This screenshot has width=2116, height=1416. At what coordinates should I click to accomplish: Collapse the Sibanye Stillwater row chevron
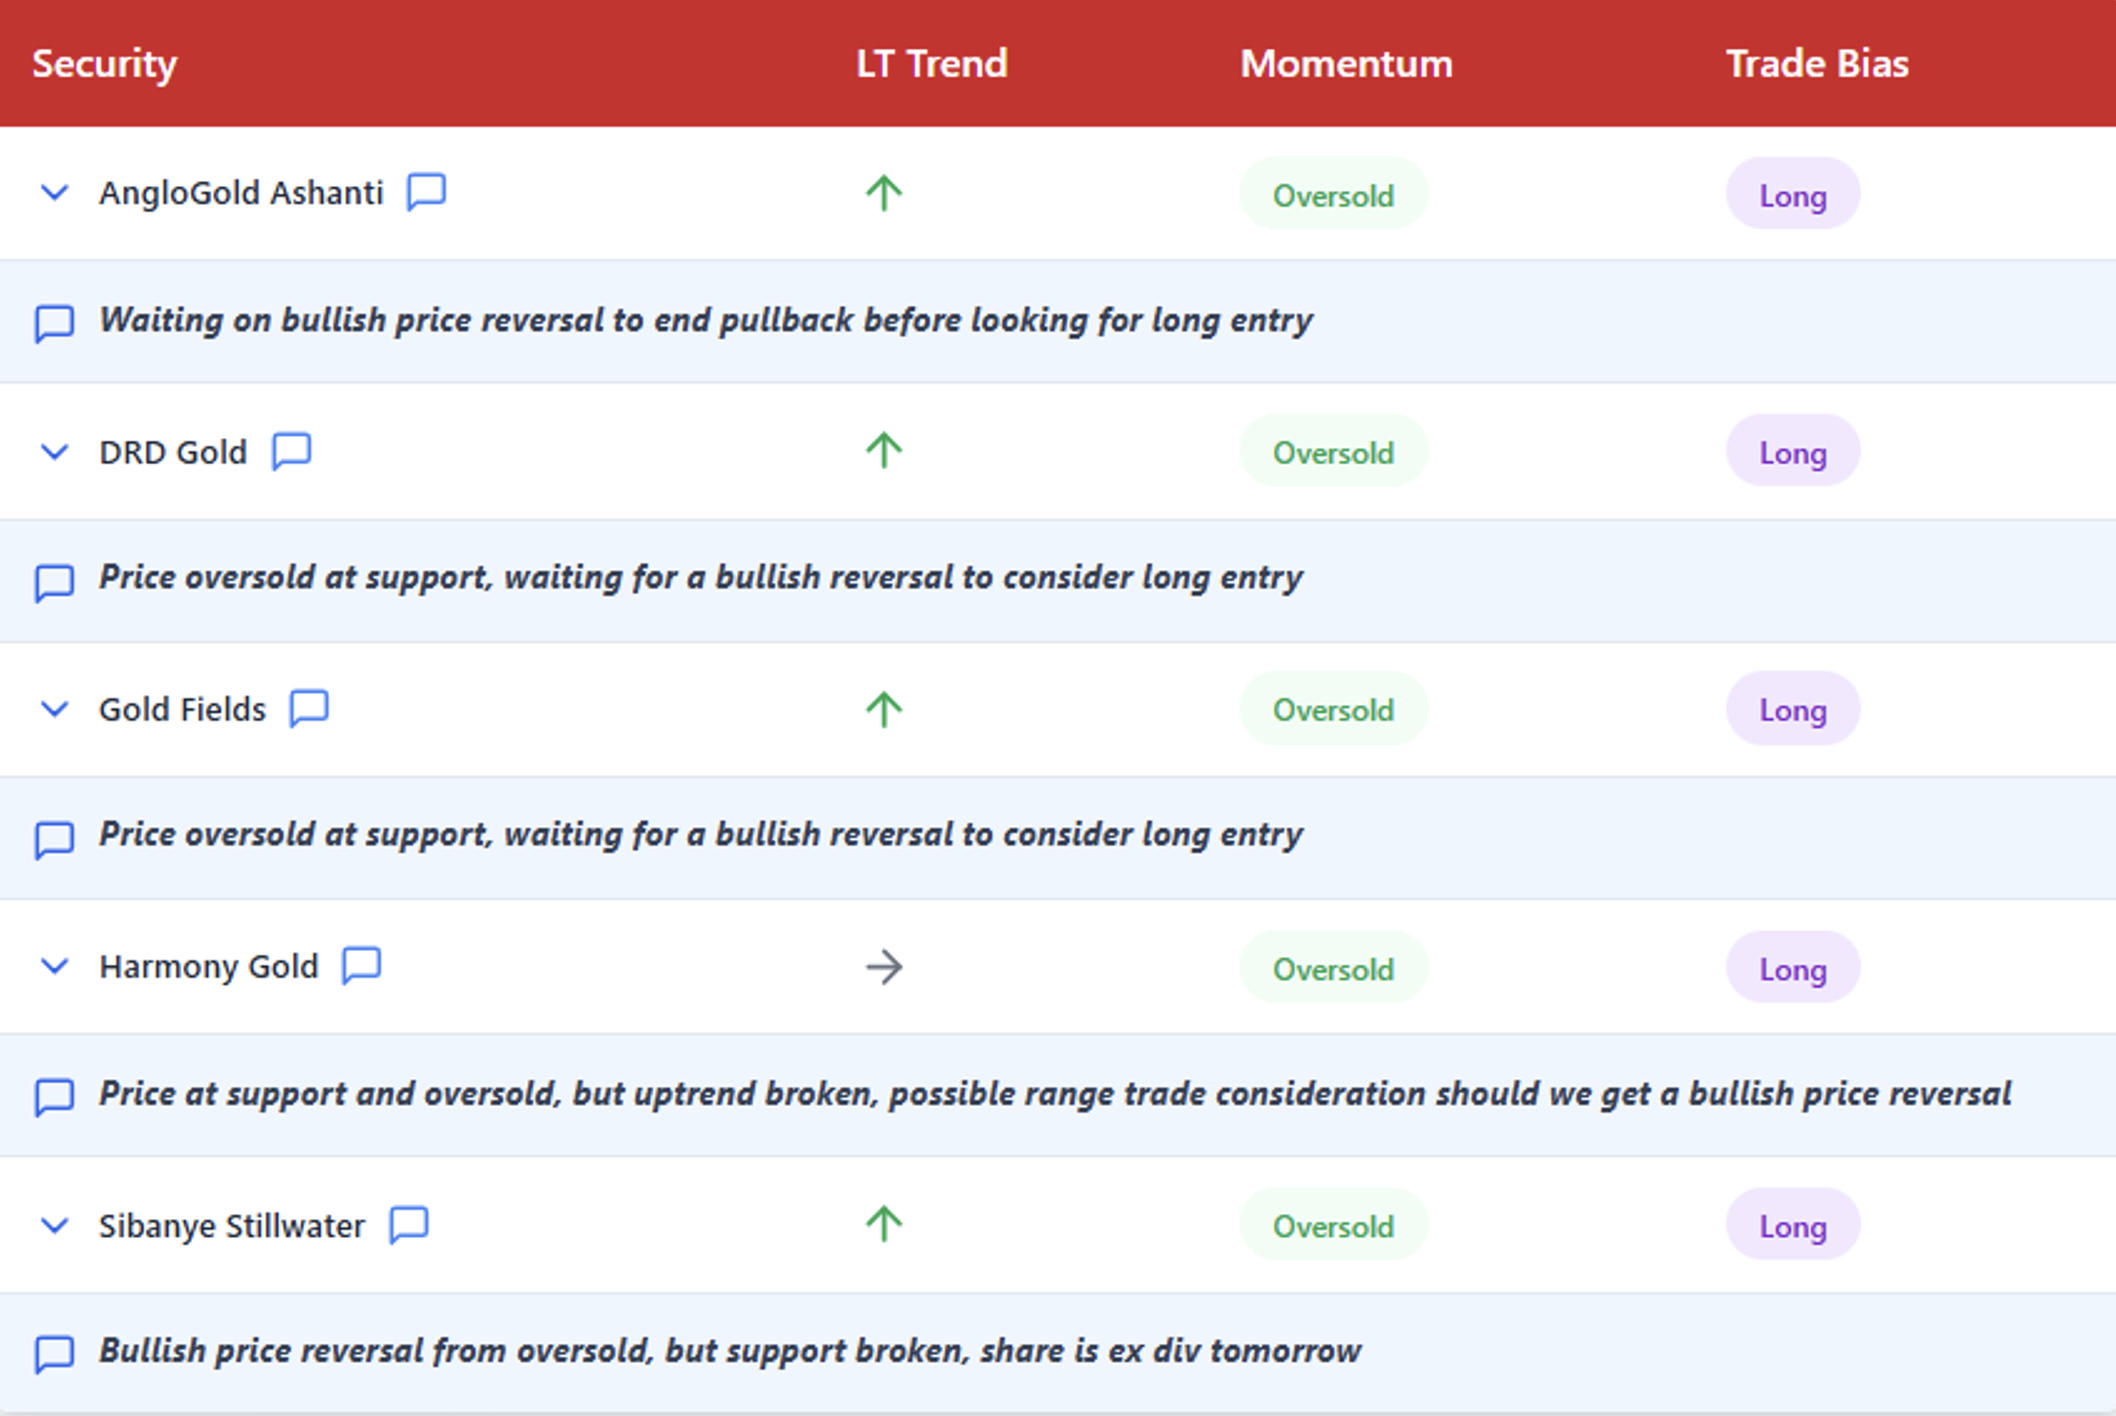(x=55, y=1225)
